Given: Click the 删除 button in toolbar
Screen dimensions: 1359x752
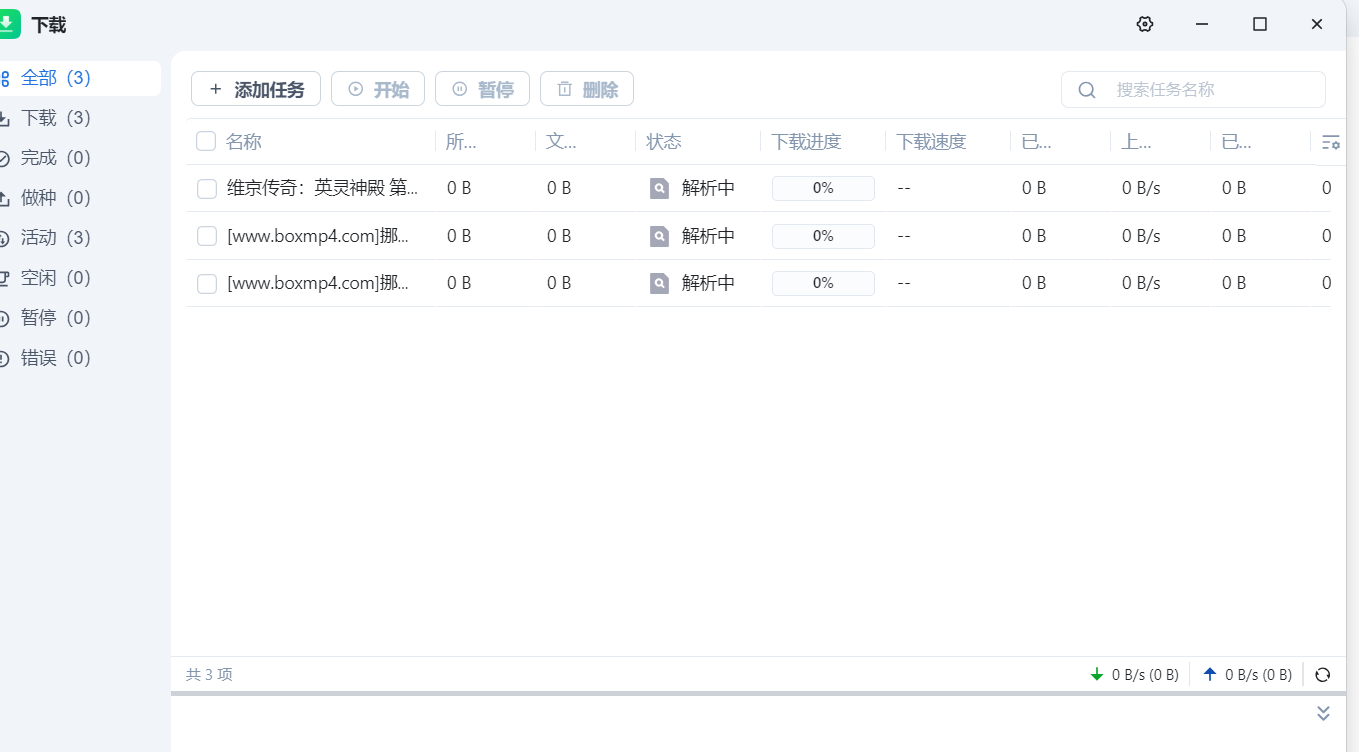Looking at the screenshot, I should [x=587, y=89].
